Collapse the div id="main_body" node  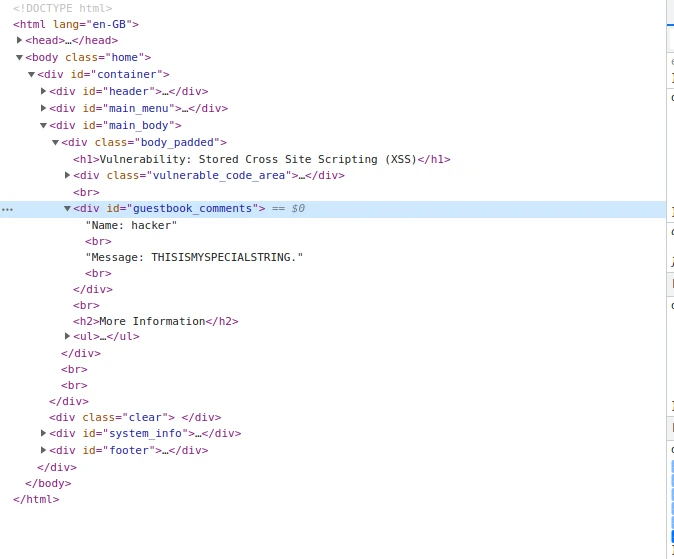[x=44, y=126]
